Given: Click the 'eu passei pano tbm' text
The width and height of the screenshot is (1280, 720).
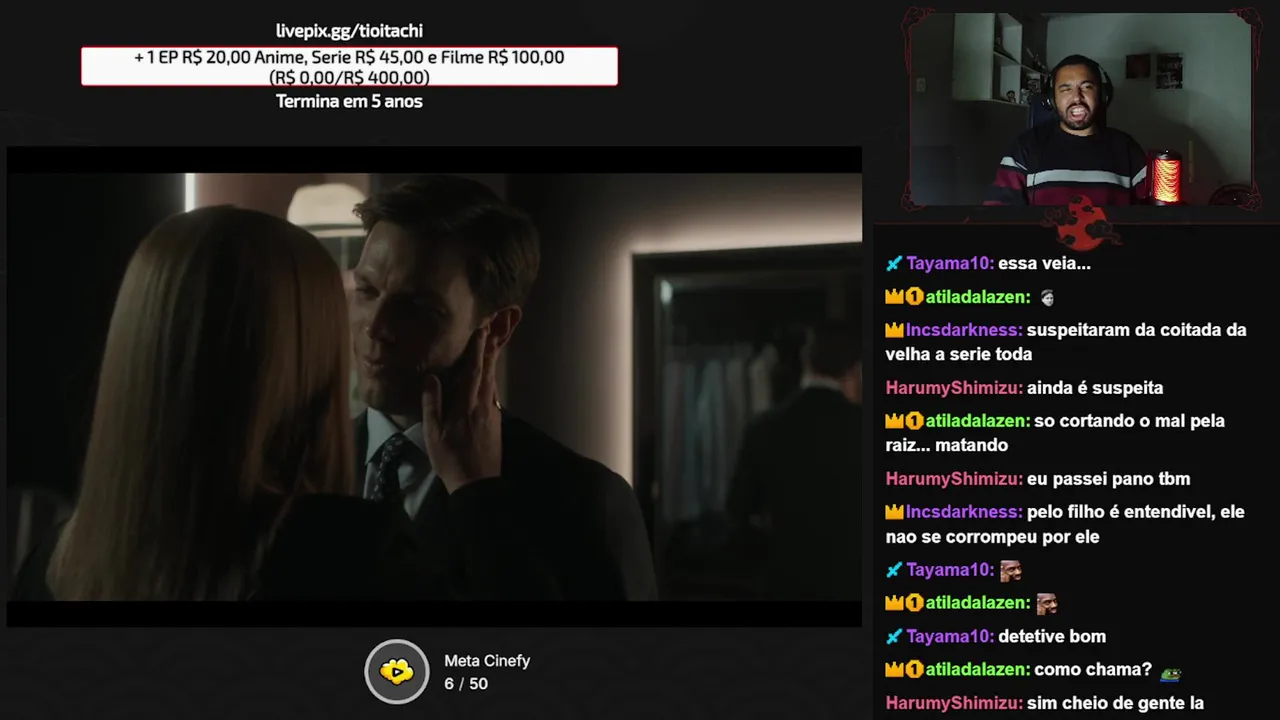Looking at the screenshot, I should click(x=1108, y=479).
